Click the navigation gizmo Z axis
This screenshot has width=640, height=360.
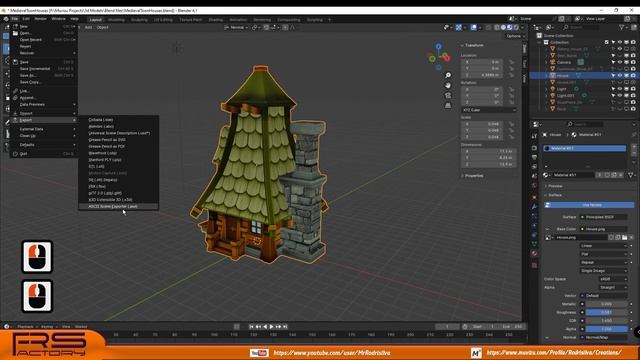click(x=438, y=47)
